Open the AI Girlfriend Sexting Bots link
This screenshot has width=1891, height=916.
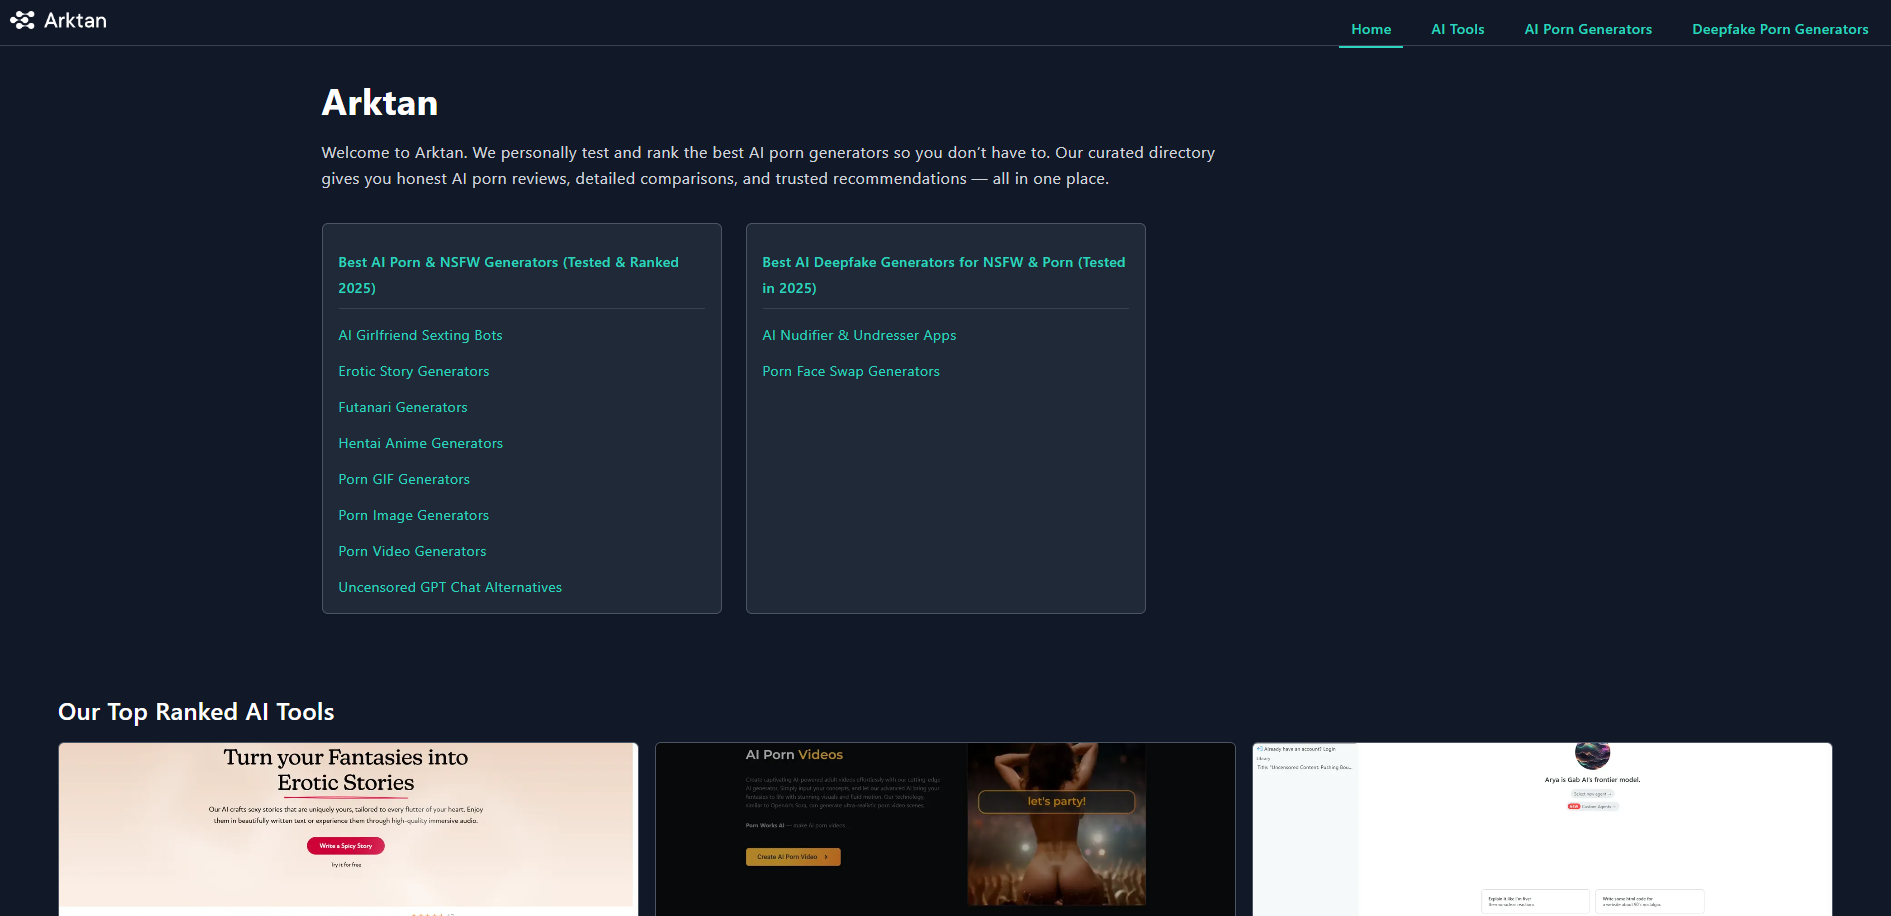[x=420, y=335]
